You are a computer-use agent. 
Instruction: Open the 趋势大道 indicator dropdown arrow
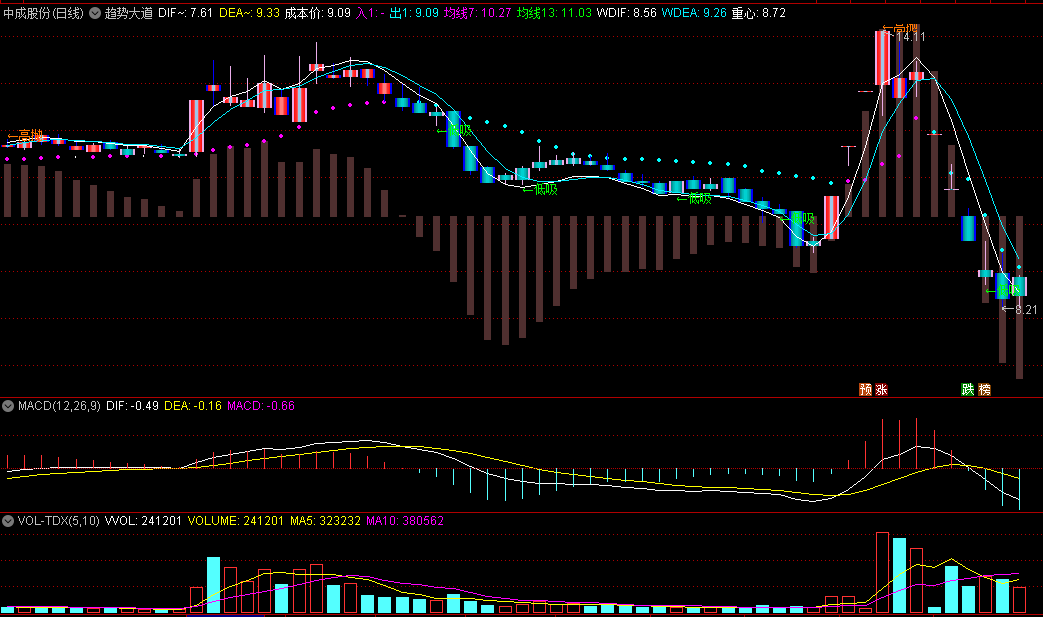pyautogui.click(x=94, y=13)
